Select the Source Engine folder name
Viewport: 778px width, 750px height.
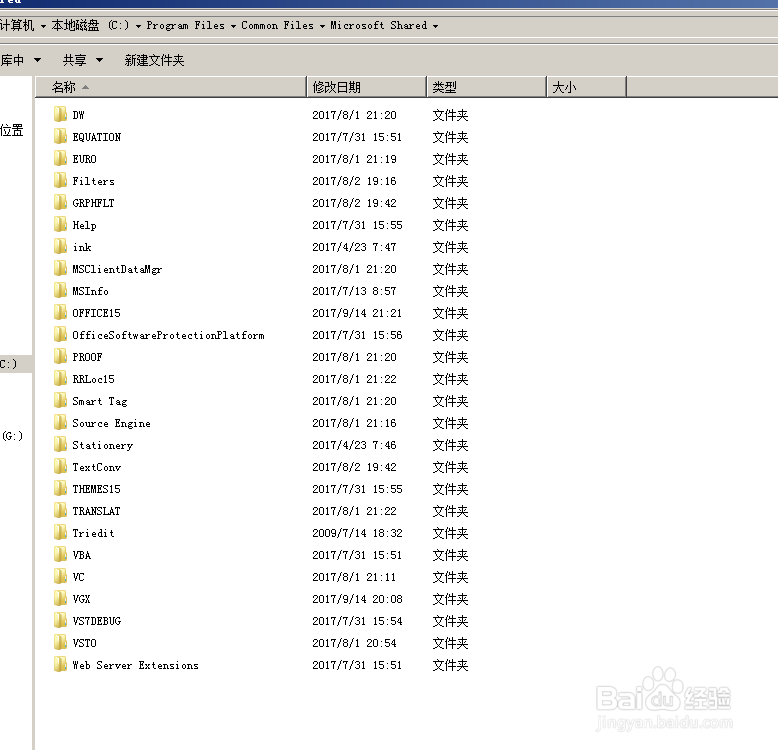pyautogui.click(x=112, y=423)
